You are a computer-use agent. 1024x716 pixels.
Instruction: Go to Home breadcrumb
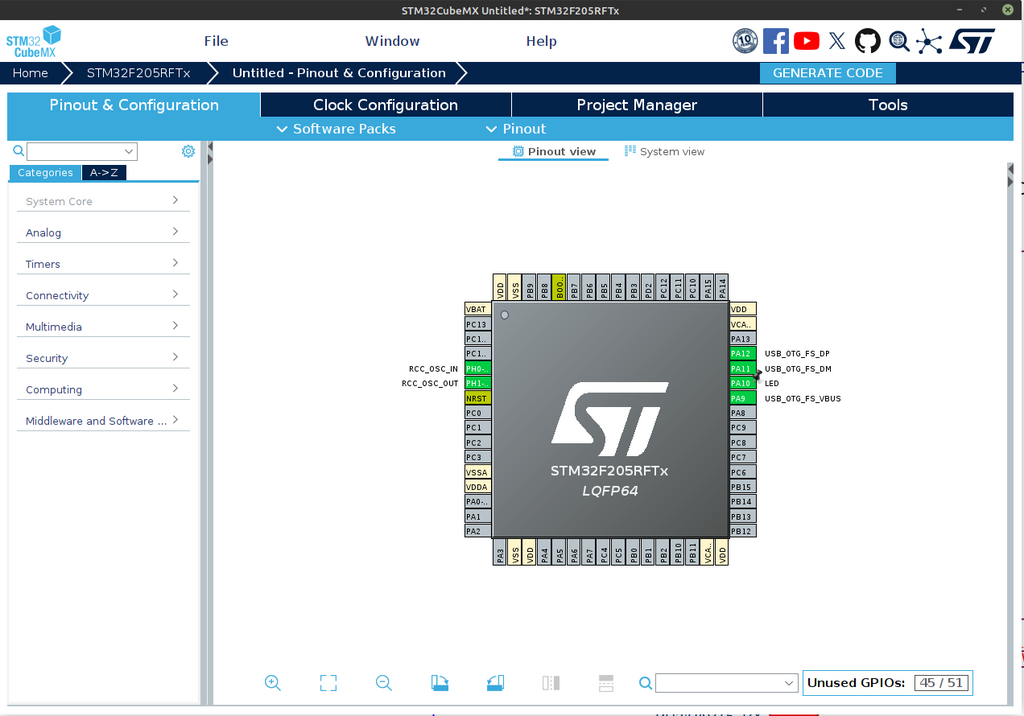click(x=30, y=73)
